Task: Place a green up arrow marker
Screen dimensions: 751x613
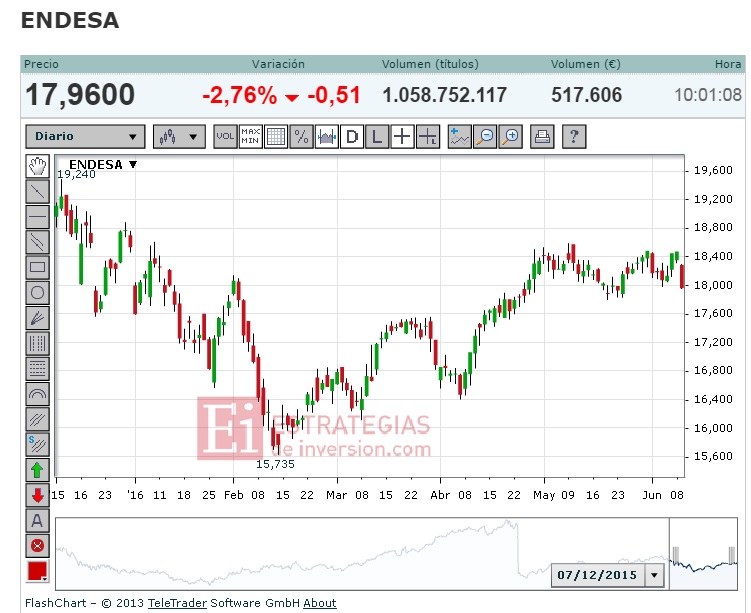Action: (37, 470)
